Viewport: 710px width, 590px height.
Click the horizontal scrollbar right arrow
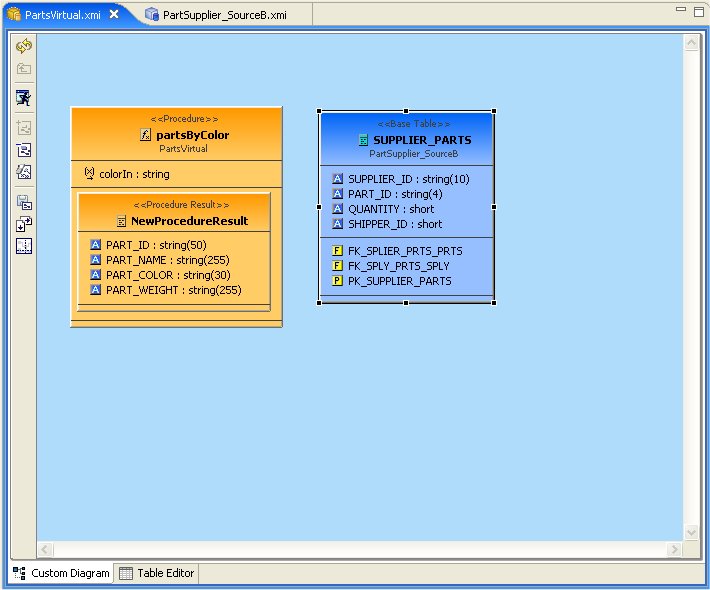pyautogui.click(x=674, y=549)
